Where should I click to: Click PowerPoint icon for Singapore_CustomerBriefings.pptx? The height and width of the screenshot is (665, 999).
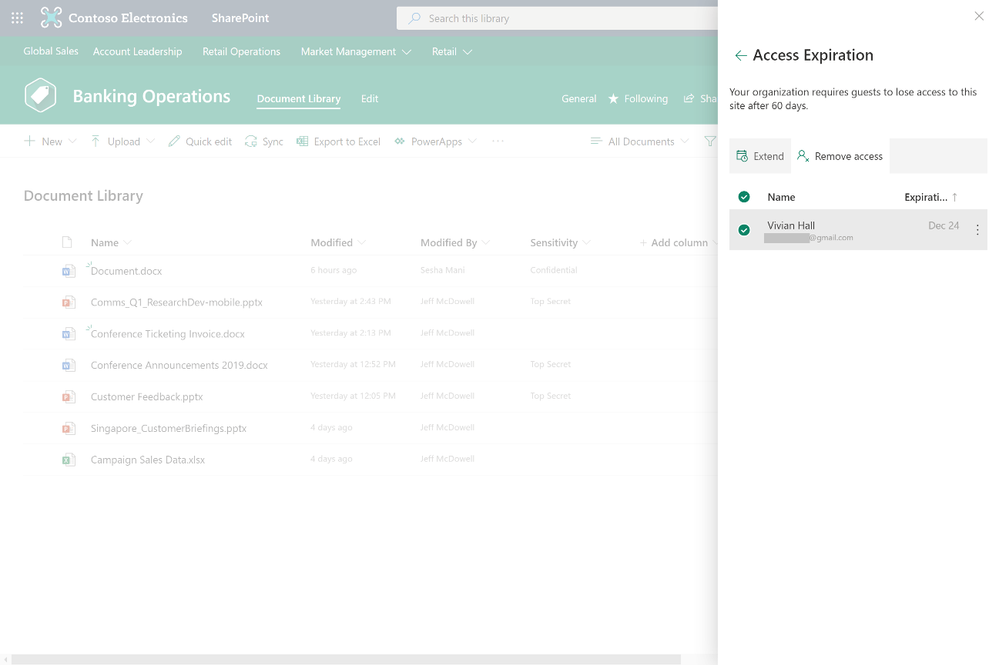[x=68, y=428]
